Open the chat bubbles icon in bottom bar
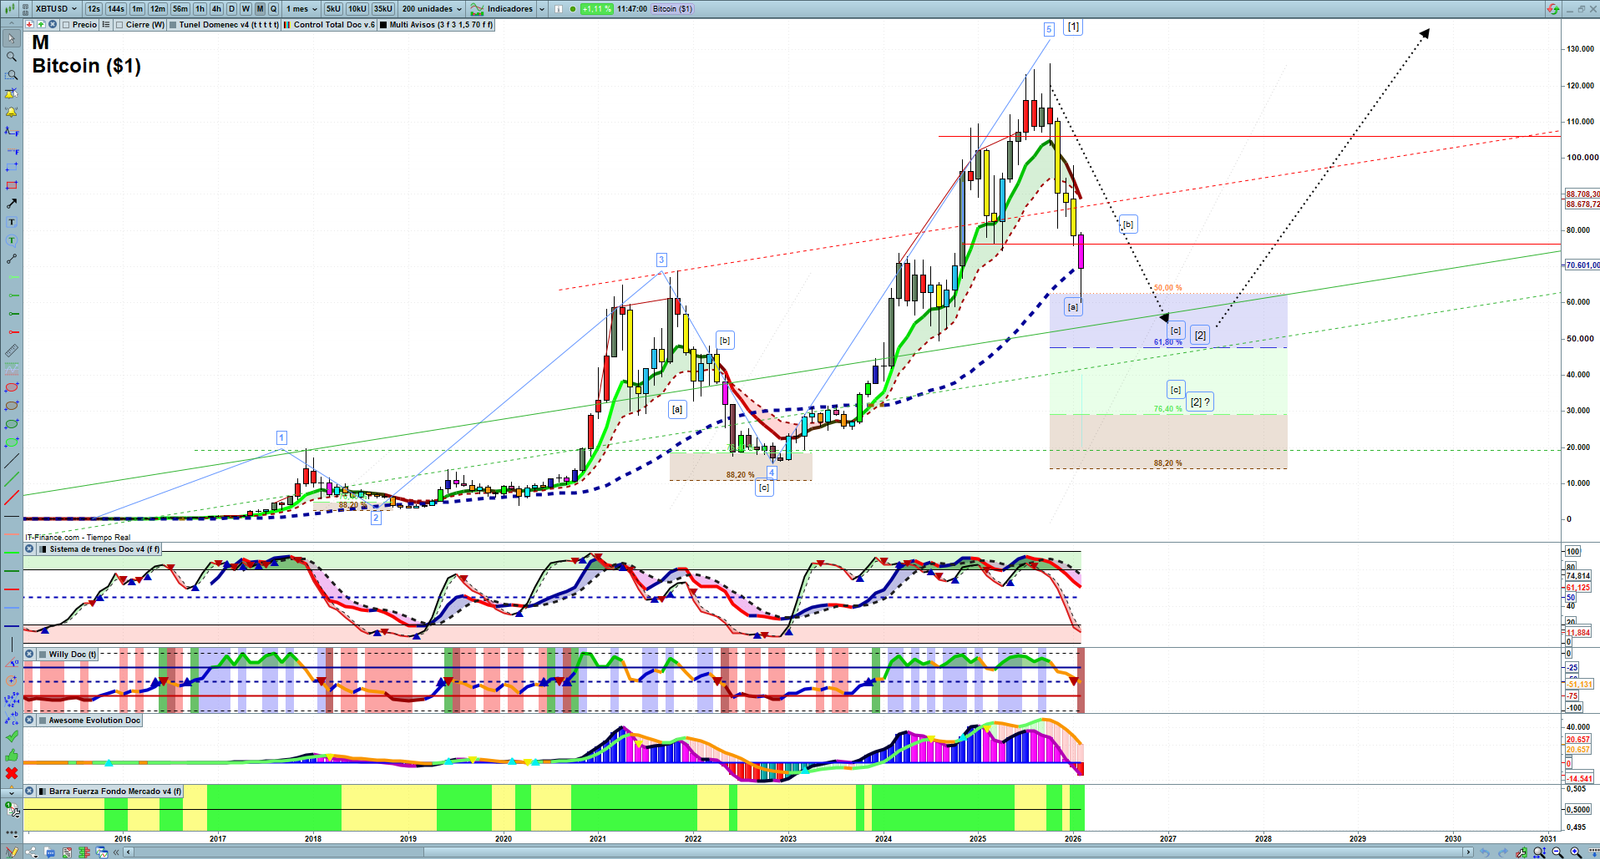The image size is (1600, 859). point(50,852)
